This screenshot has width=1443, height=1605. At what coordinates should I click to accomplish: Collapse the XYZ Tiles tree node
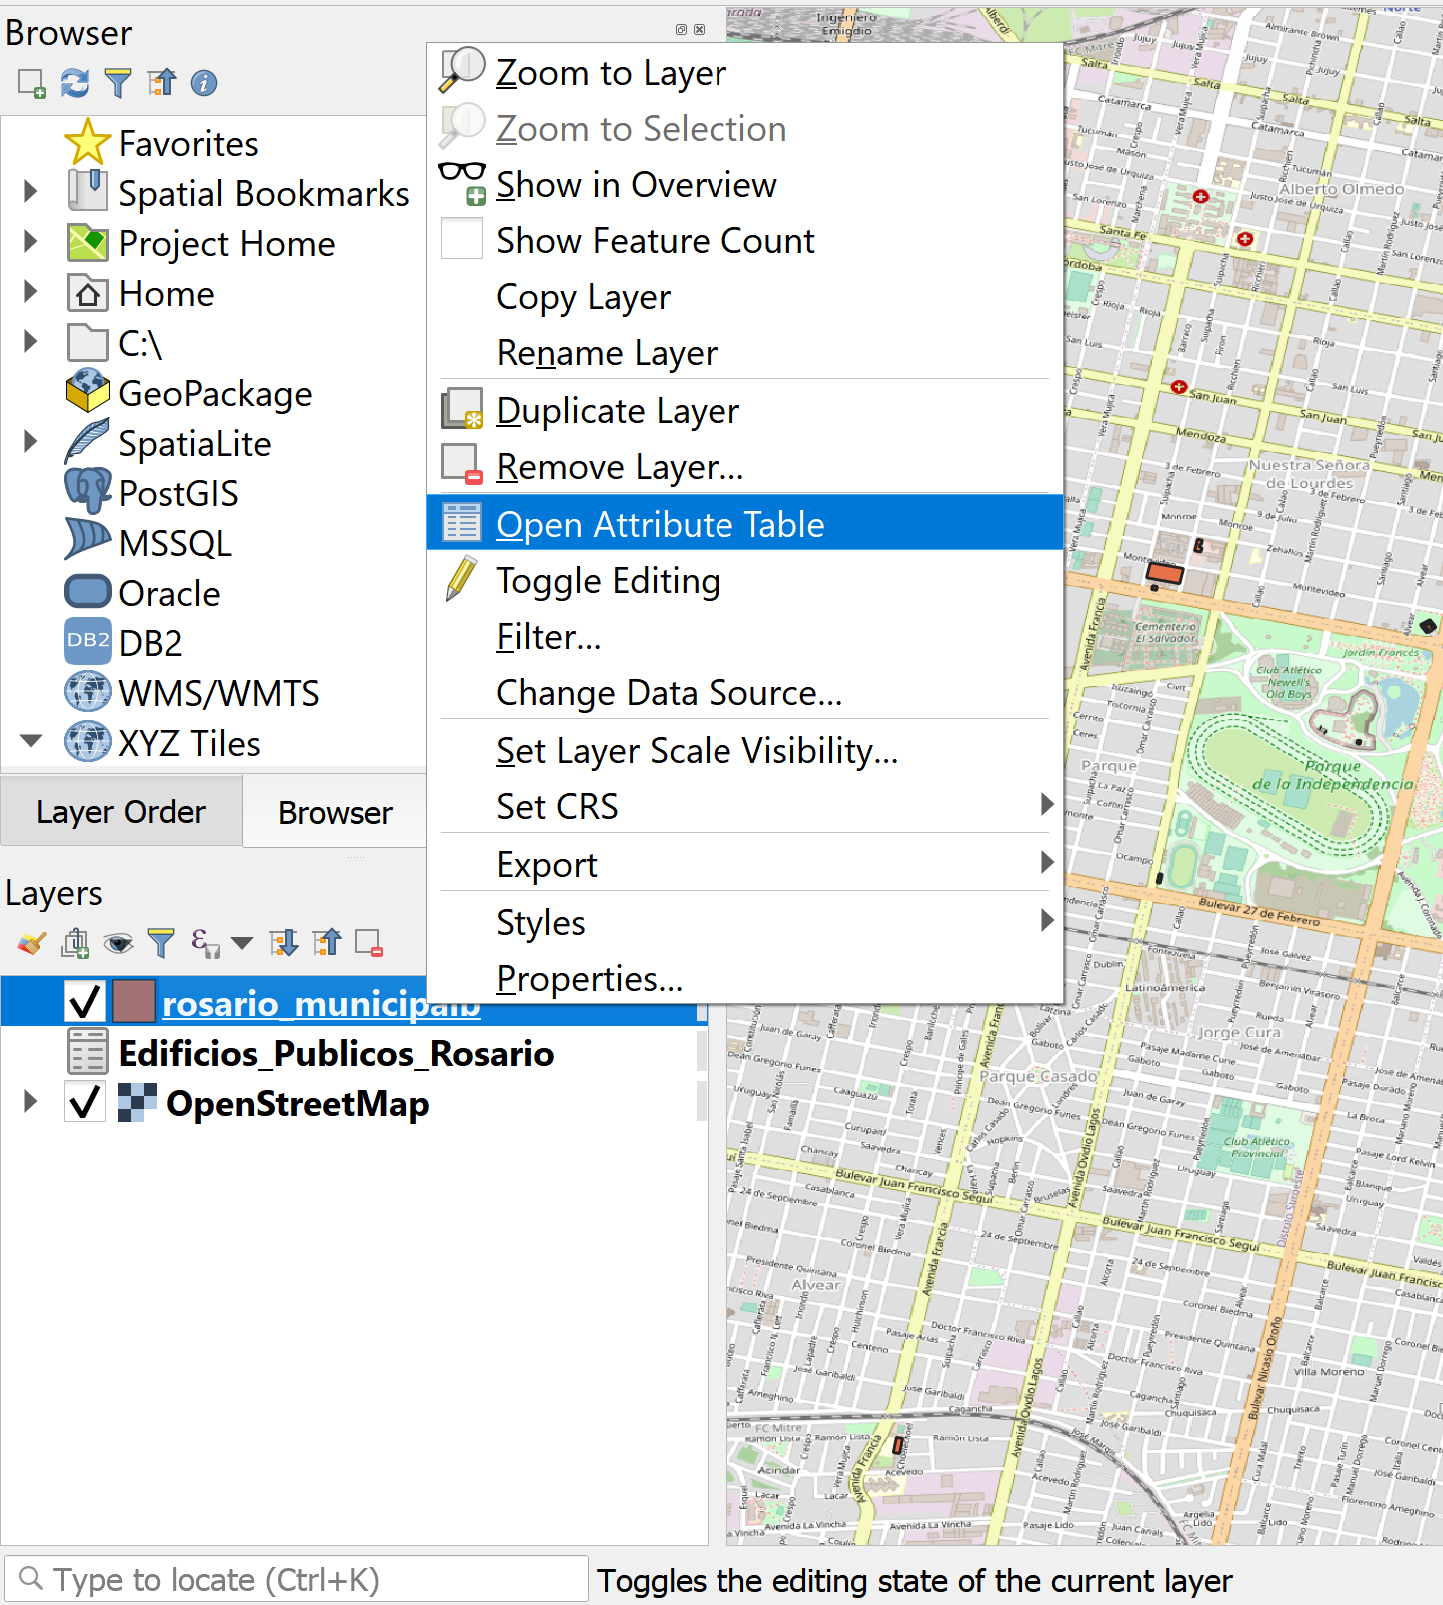(x=31, y=742)
